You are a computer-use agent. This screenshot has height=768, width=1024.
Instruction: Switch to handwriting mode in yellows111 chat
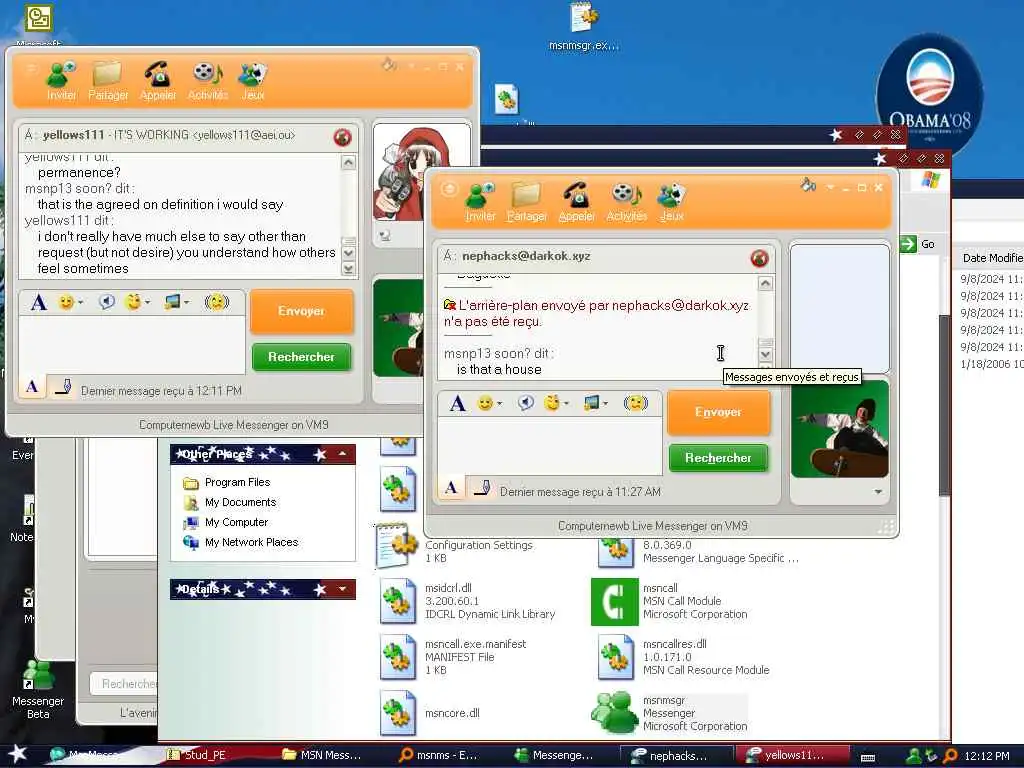[x=63, y=387]
